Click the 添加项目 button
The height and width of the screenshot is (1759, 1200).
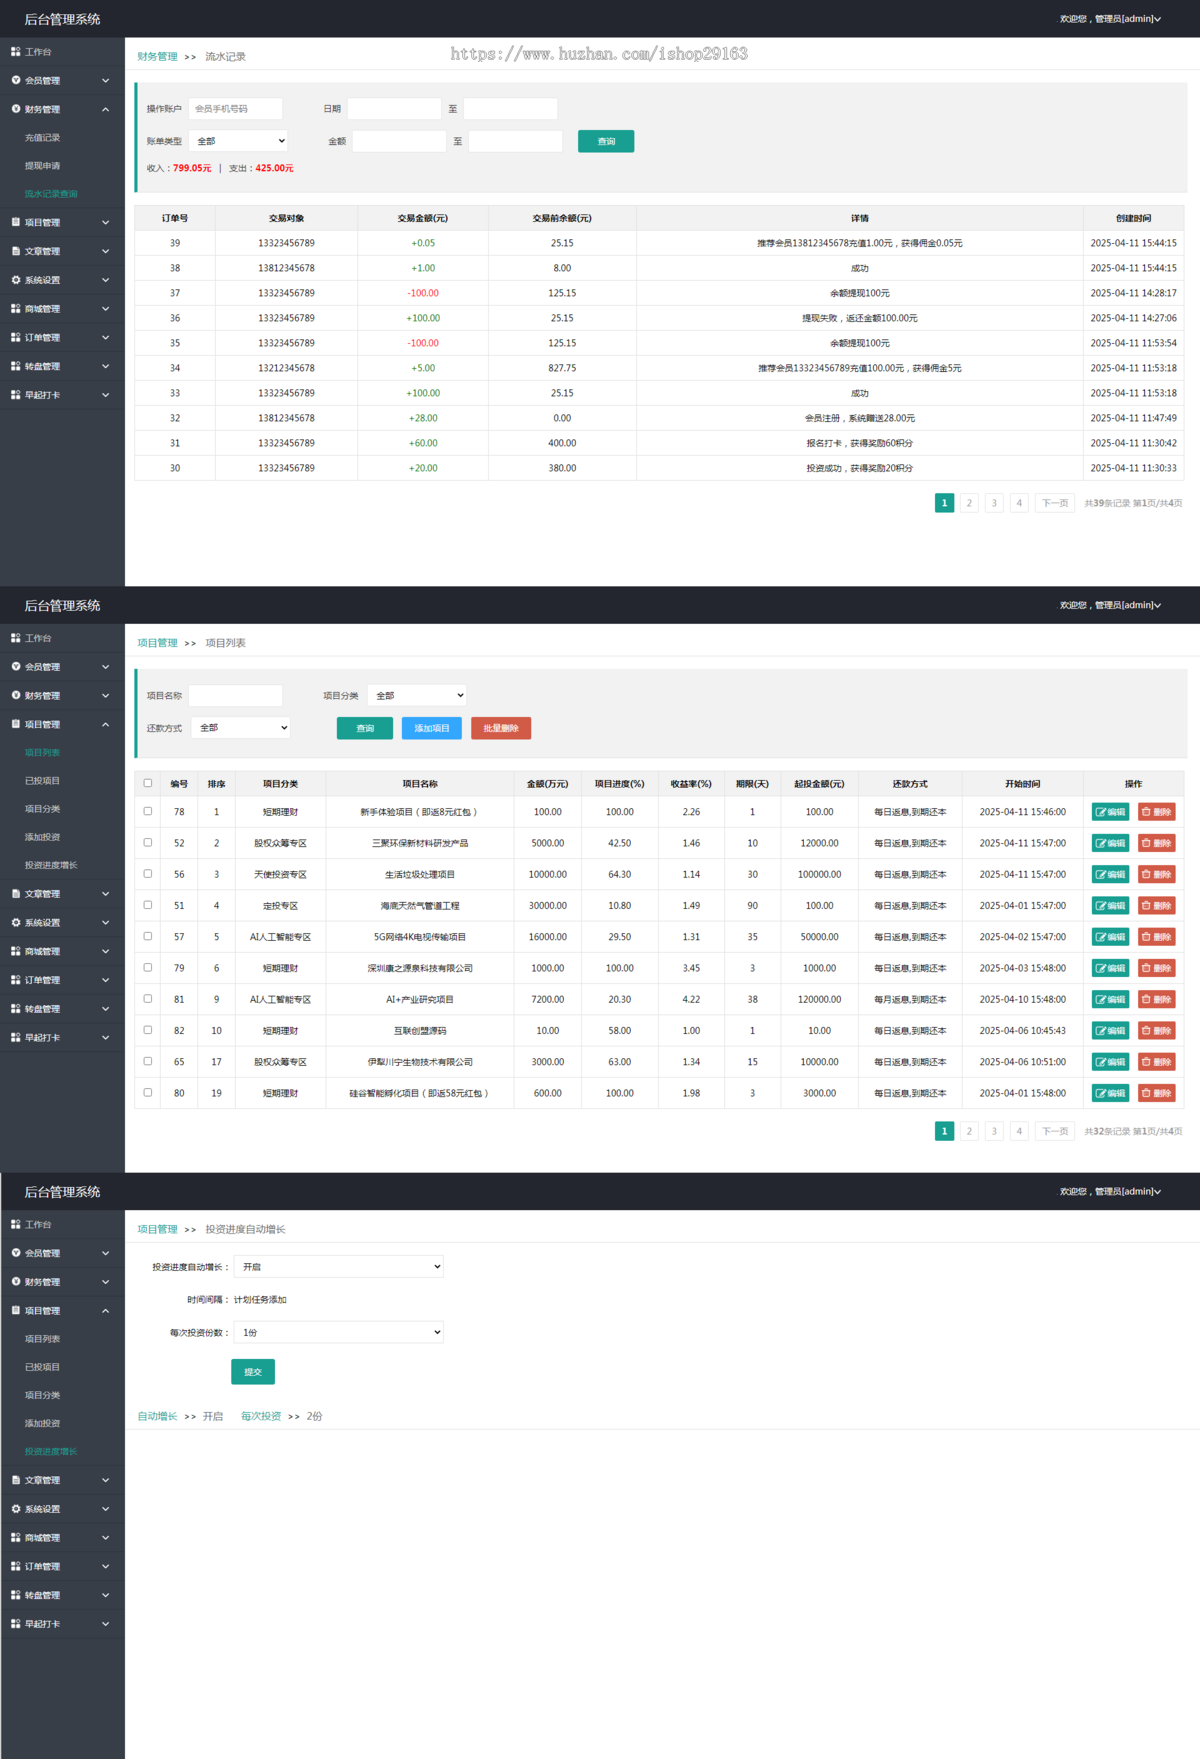click(x=432, y=728)
